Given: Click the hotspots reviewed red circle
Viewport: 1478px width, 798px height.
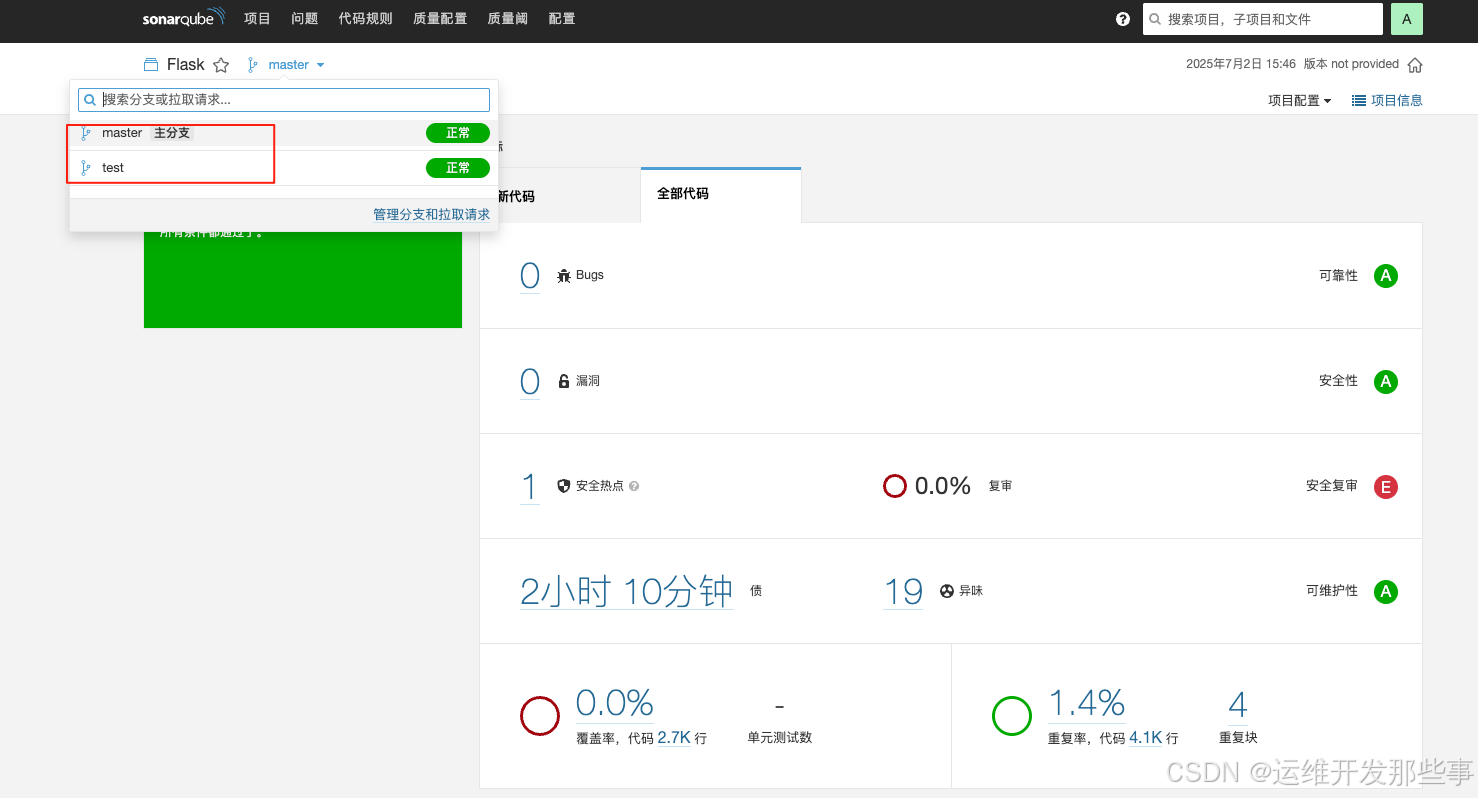Looking at the screenshot, I should (x=894, y=486).
